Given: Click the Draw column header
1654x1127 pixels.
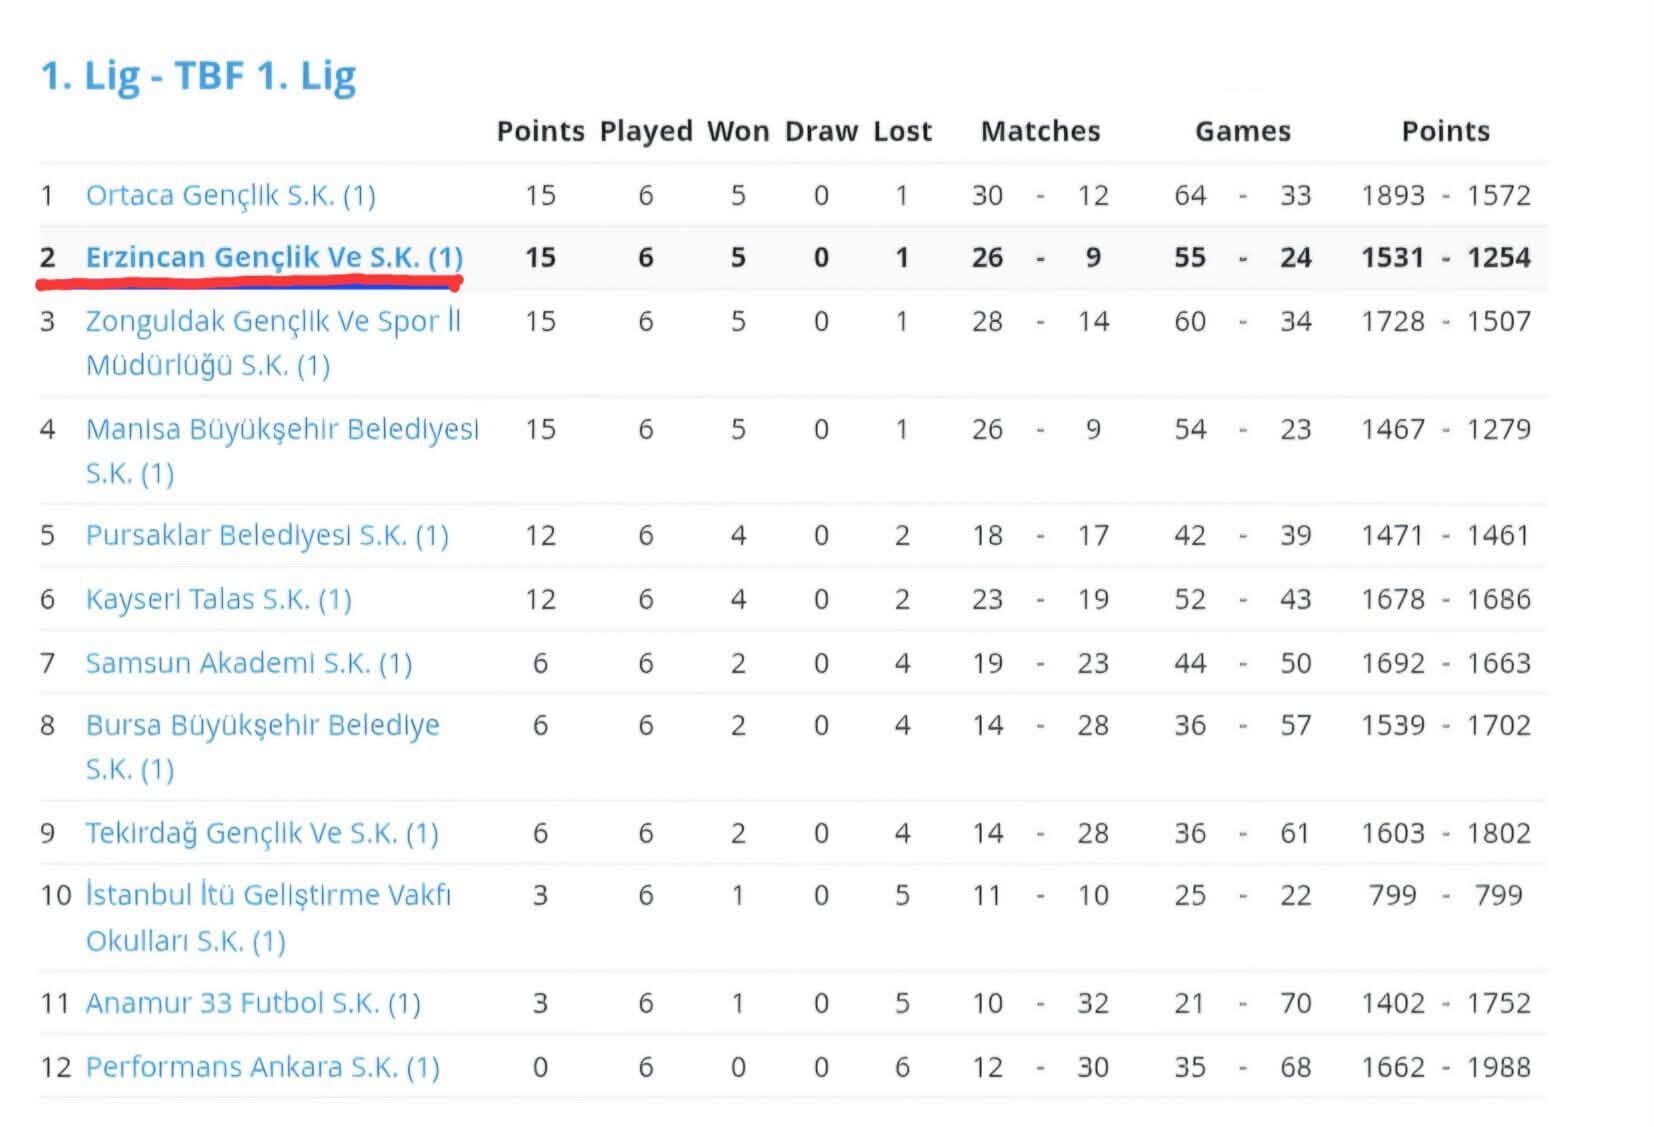Looking at the screenshot, I should click(821, 132).
